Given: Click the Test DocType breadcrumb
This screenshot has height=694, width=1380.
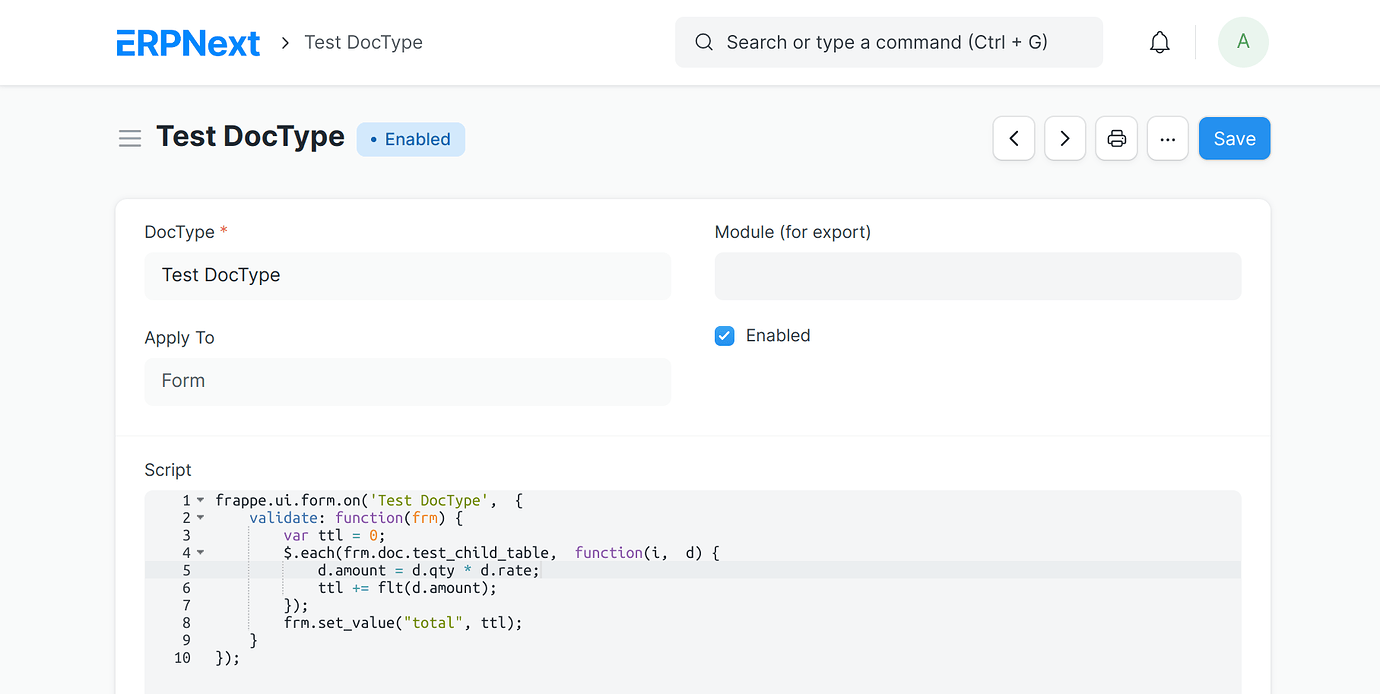Looking at the screenshot, I should (363, 42).
